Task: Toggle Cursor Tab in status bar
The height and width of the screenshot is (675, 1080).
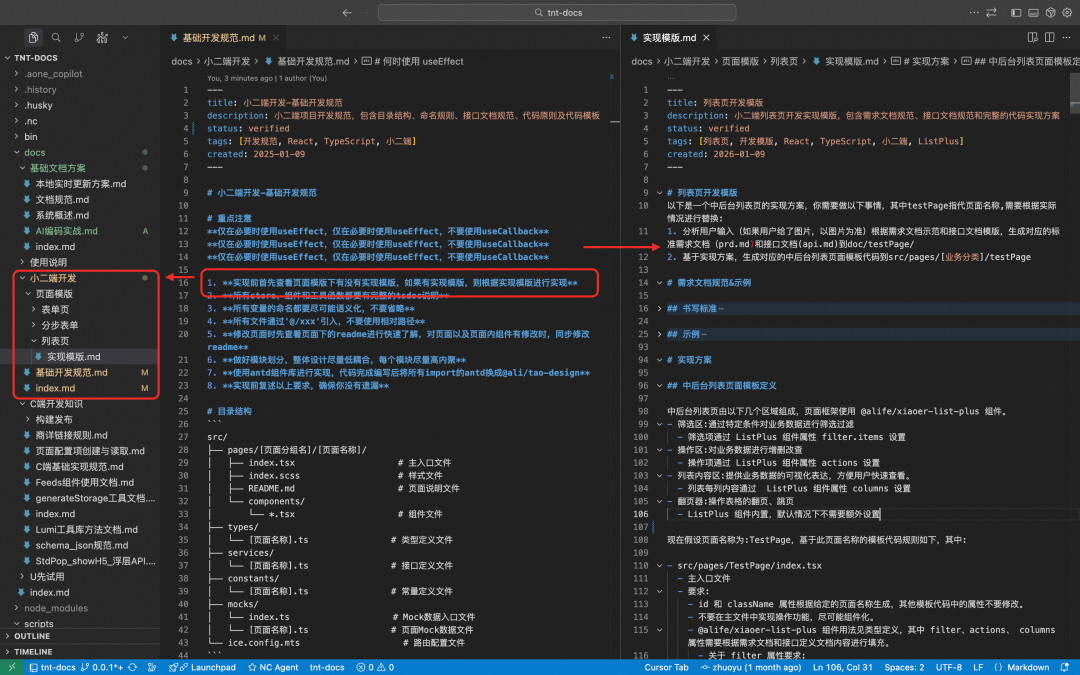Action: tap(666, 667)
